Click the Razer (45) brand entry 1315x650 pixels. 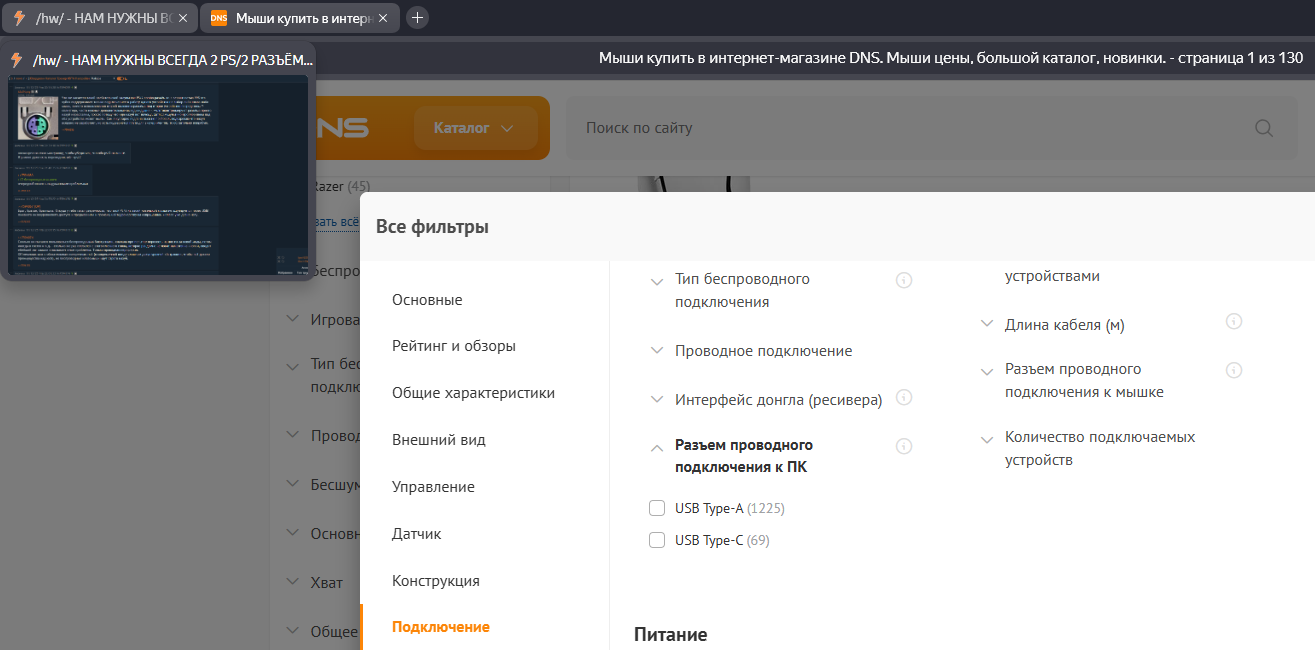click(341, 186)
